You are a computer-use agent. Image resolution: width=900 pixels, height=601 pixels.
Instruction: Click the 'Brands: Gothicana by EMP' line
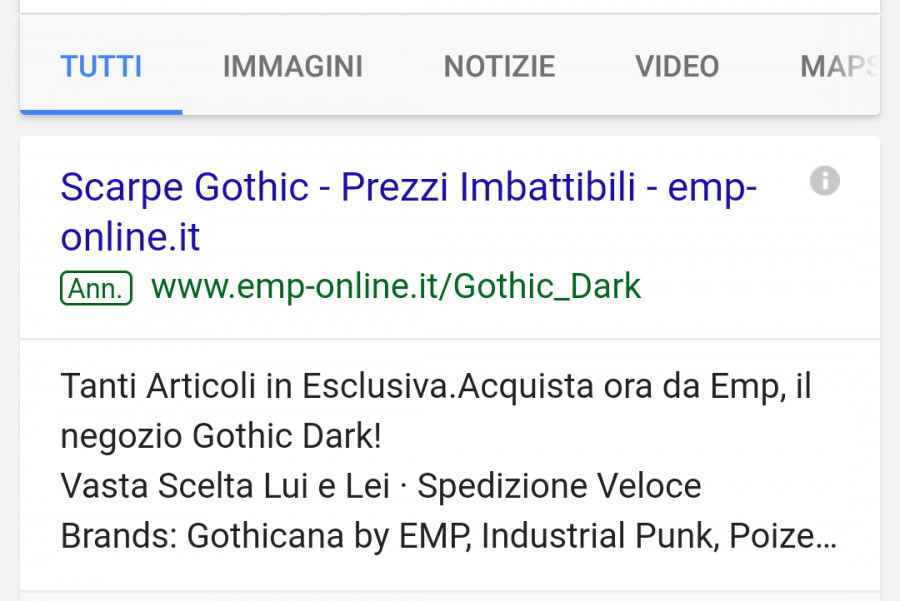(263, 537)
